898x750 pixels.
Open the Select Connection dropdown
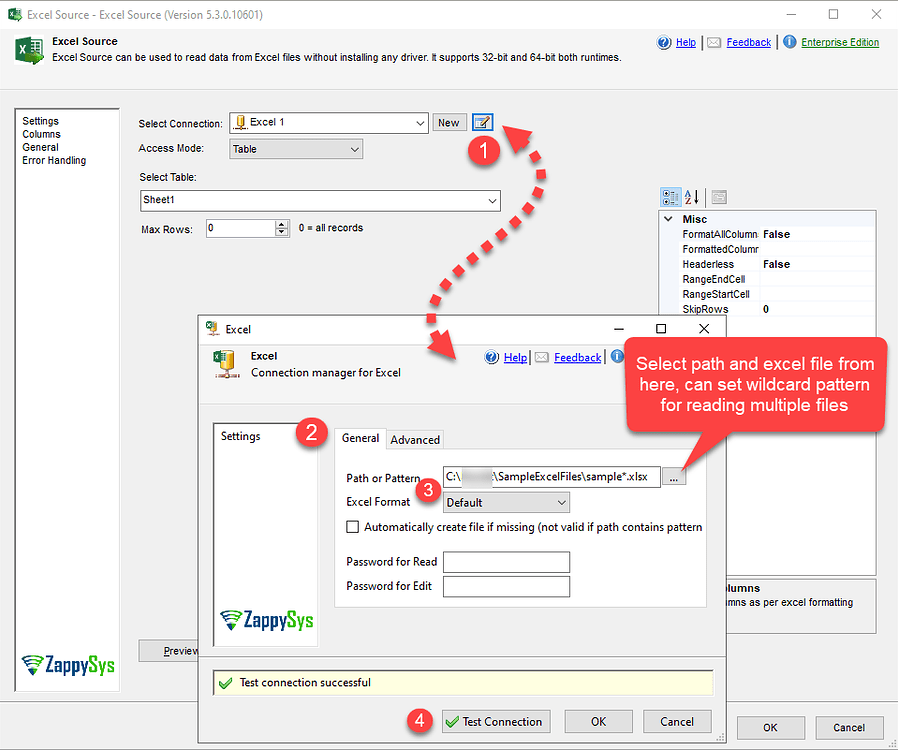[420, 123]
